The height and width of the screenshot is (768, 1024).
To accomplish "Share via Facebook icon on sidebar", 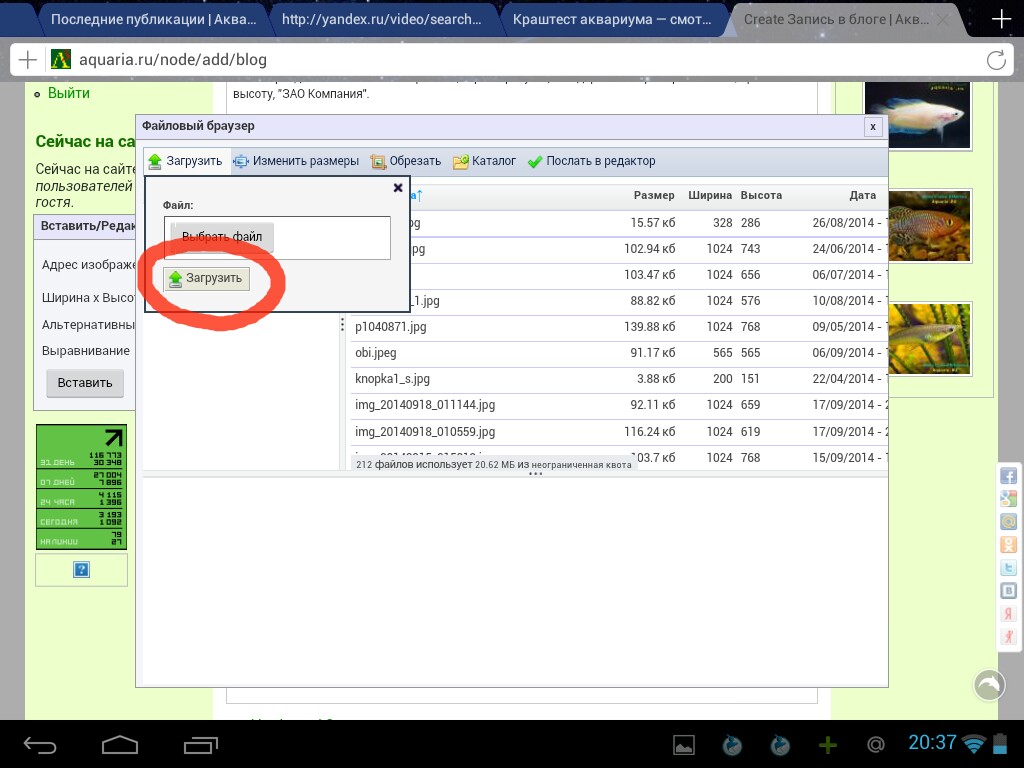I will [x=1008, y=475].
